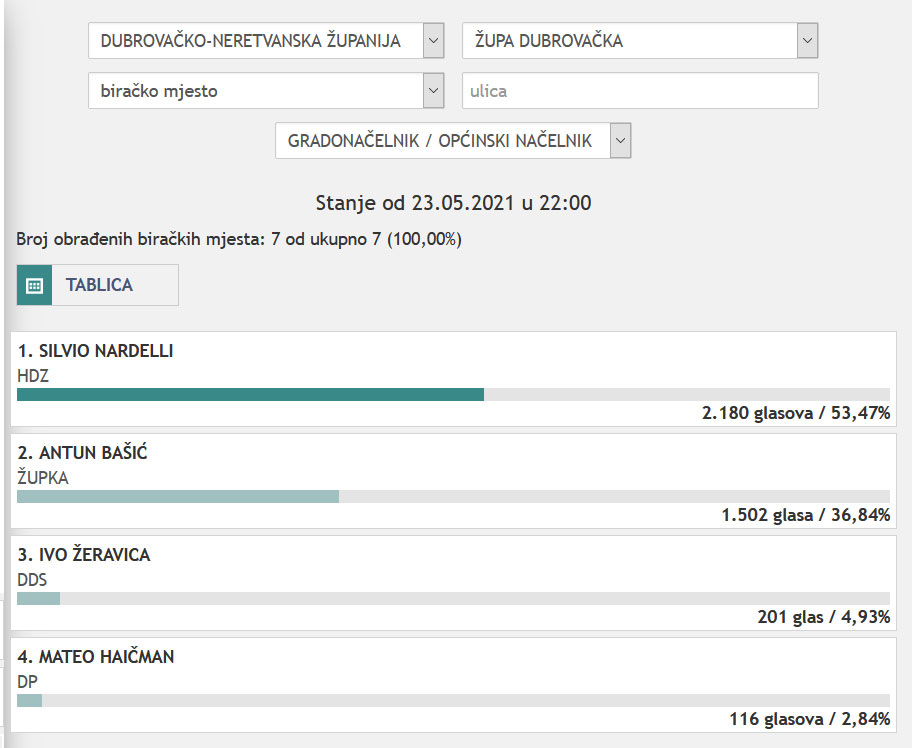Click the municipality dropdown arrow chevron

(807, 41)
